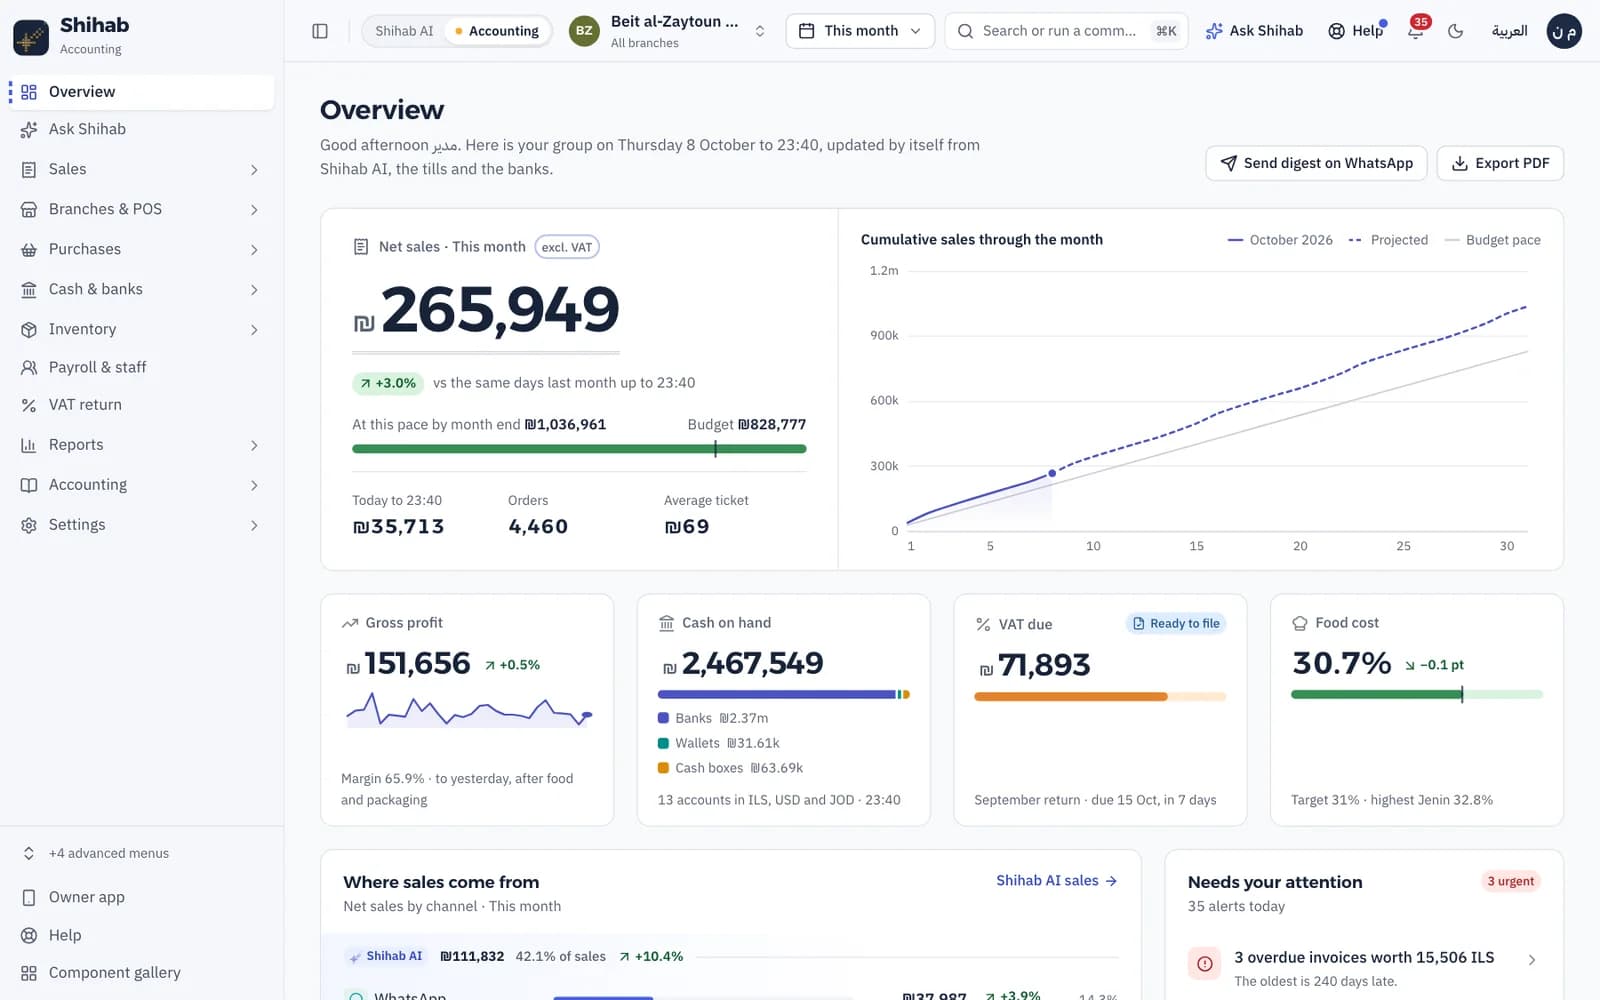The image size is (1600, 1000).
Task: Expand the Purchases menu chevron
Action: point(254,250)
